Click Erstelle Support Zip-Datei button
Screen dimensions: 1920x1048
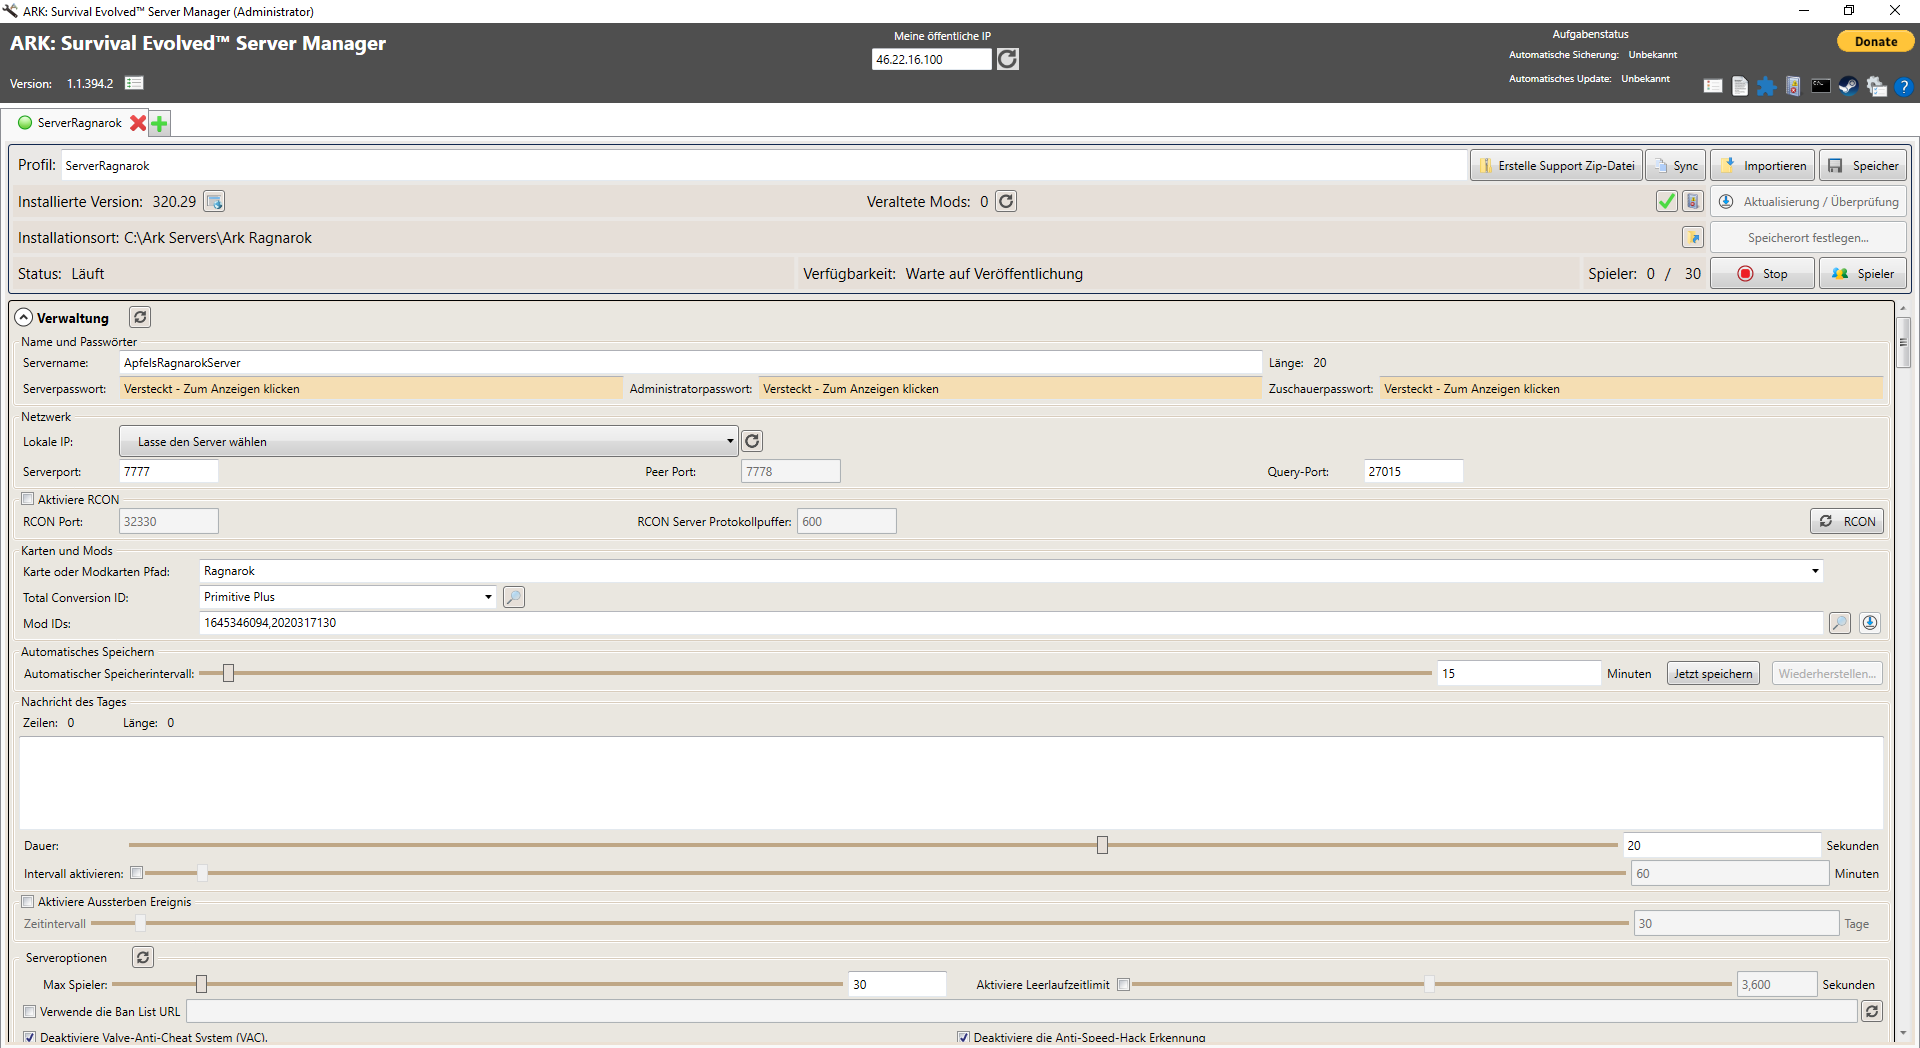tap(1556, 166)
